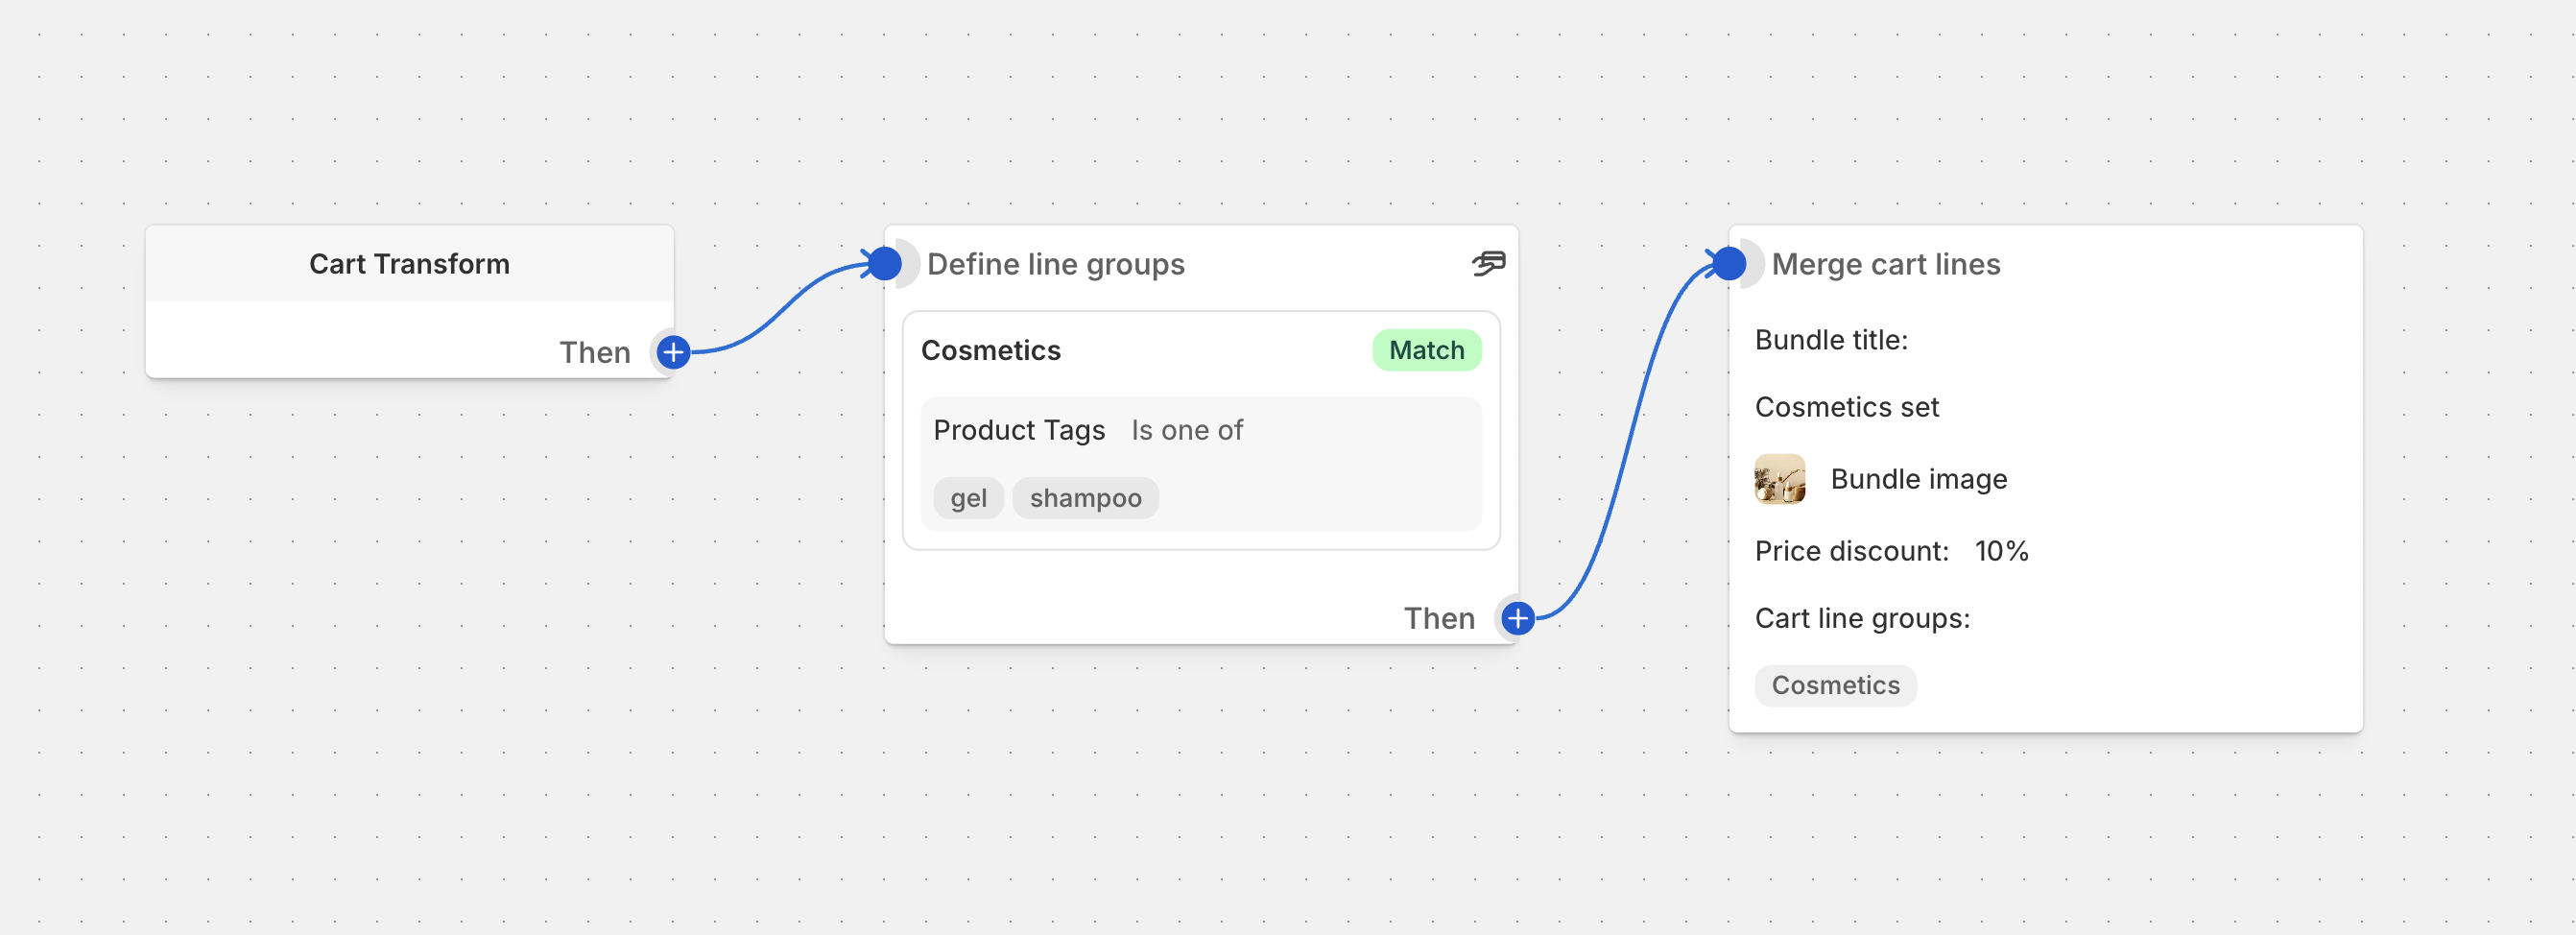The height and width of the screenshot is (935, 2576).
Task: Click the 10% price discount value
Action: click(x=2001, y=551)
